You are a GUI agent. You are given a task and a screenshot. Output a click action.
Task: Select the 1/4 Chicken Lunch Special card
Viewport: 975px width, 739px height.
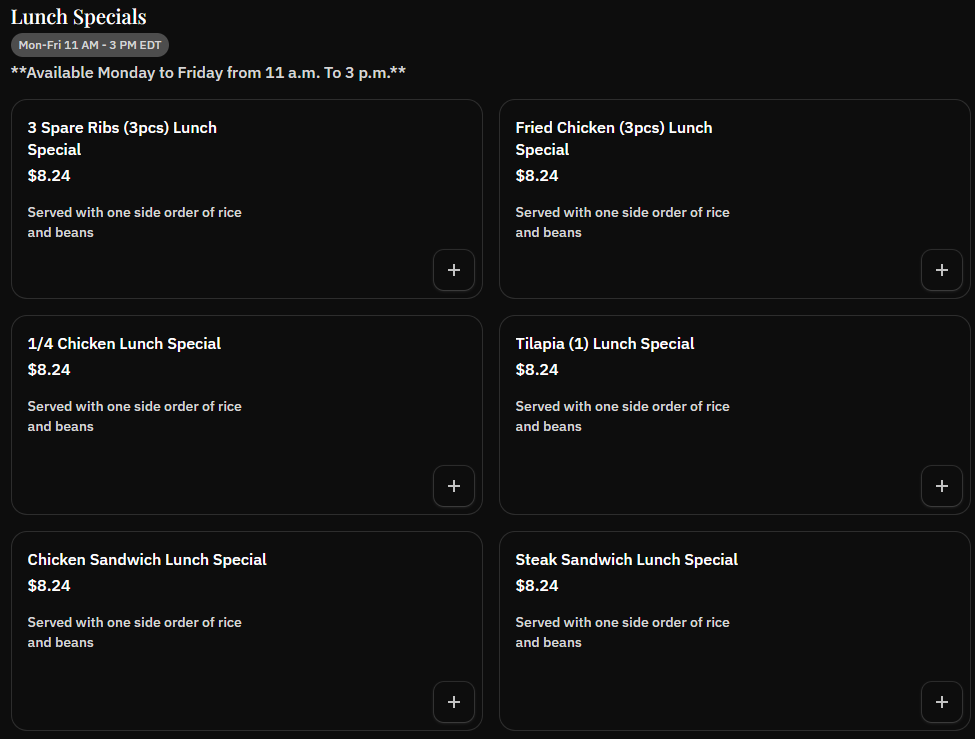[124, 343]
